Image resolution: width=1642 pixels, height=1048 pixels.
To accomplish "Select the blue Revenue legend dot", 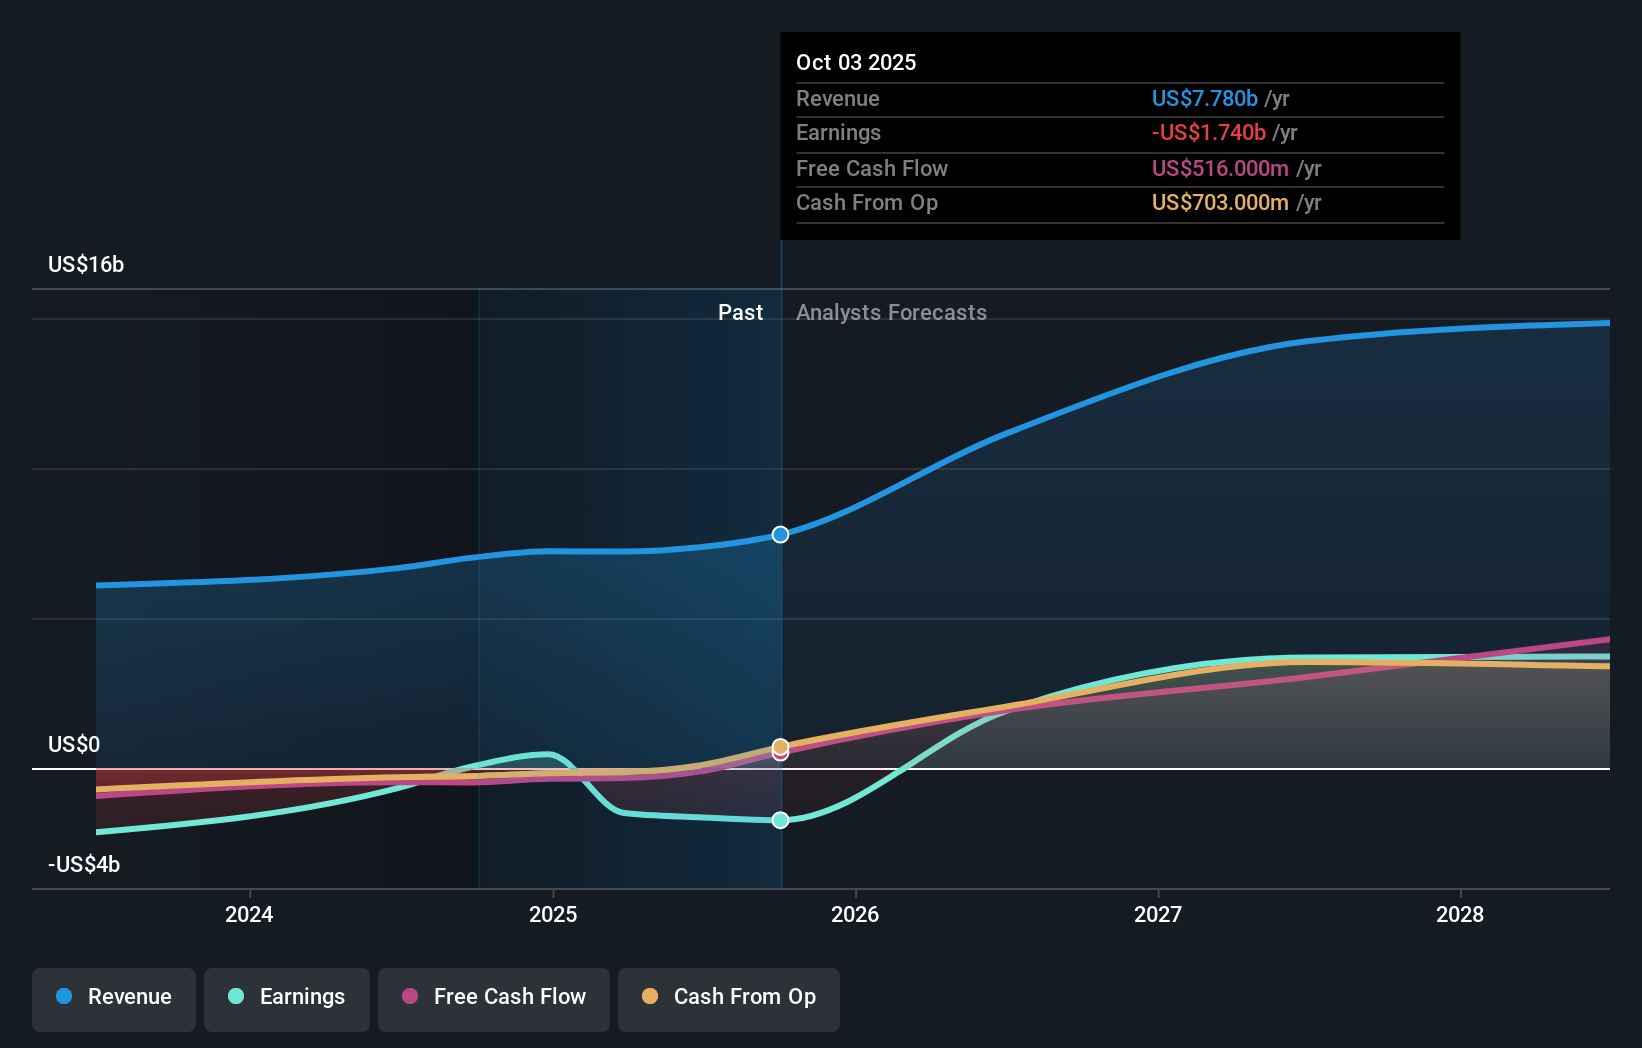I will [x=65, y=997].
